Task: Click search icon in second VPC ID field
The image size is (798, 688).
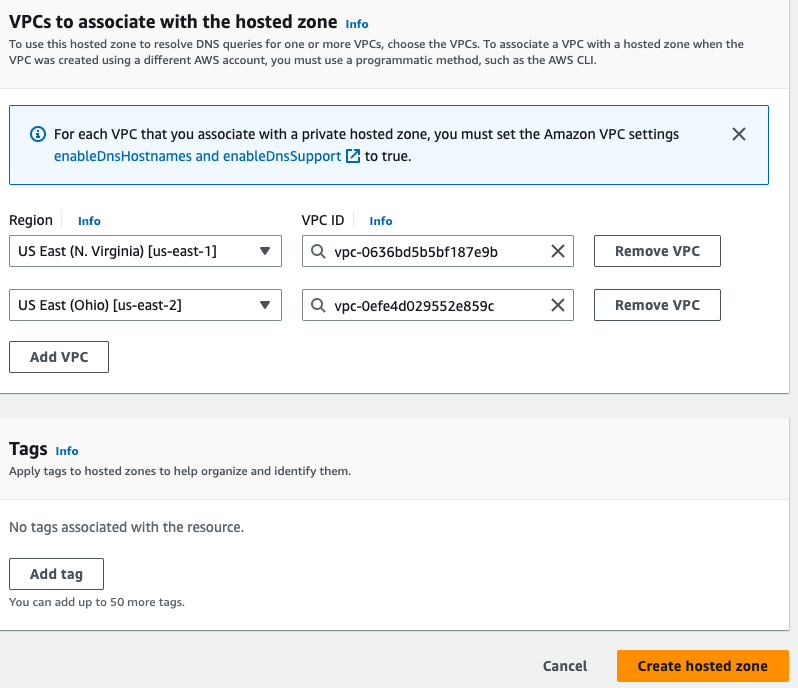Action: click(x=318, y=306)
